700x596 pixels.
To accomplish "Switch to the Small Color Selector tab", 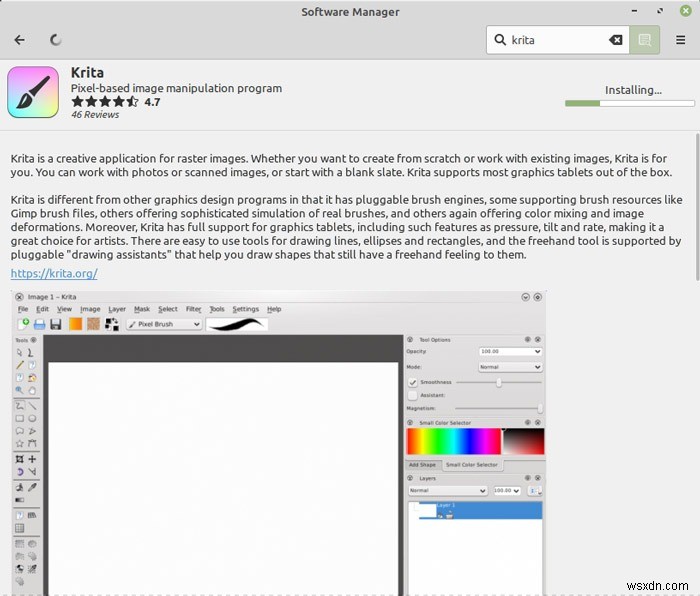I will [x=471, y=465].
